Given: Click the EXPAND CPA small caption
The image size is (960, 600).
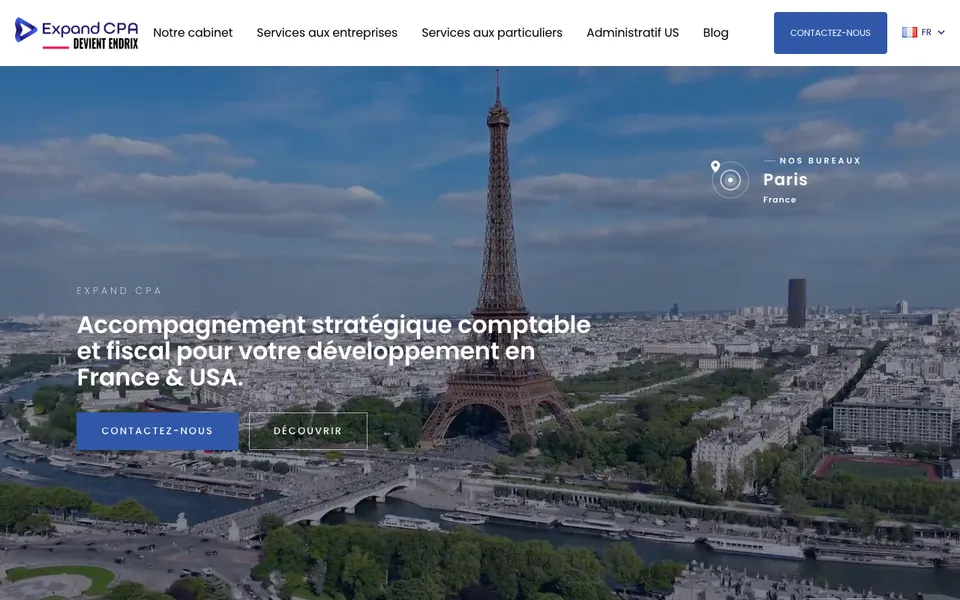Looking at the screenshot, I should click(x=119, y=291).
